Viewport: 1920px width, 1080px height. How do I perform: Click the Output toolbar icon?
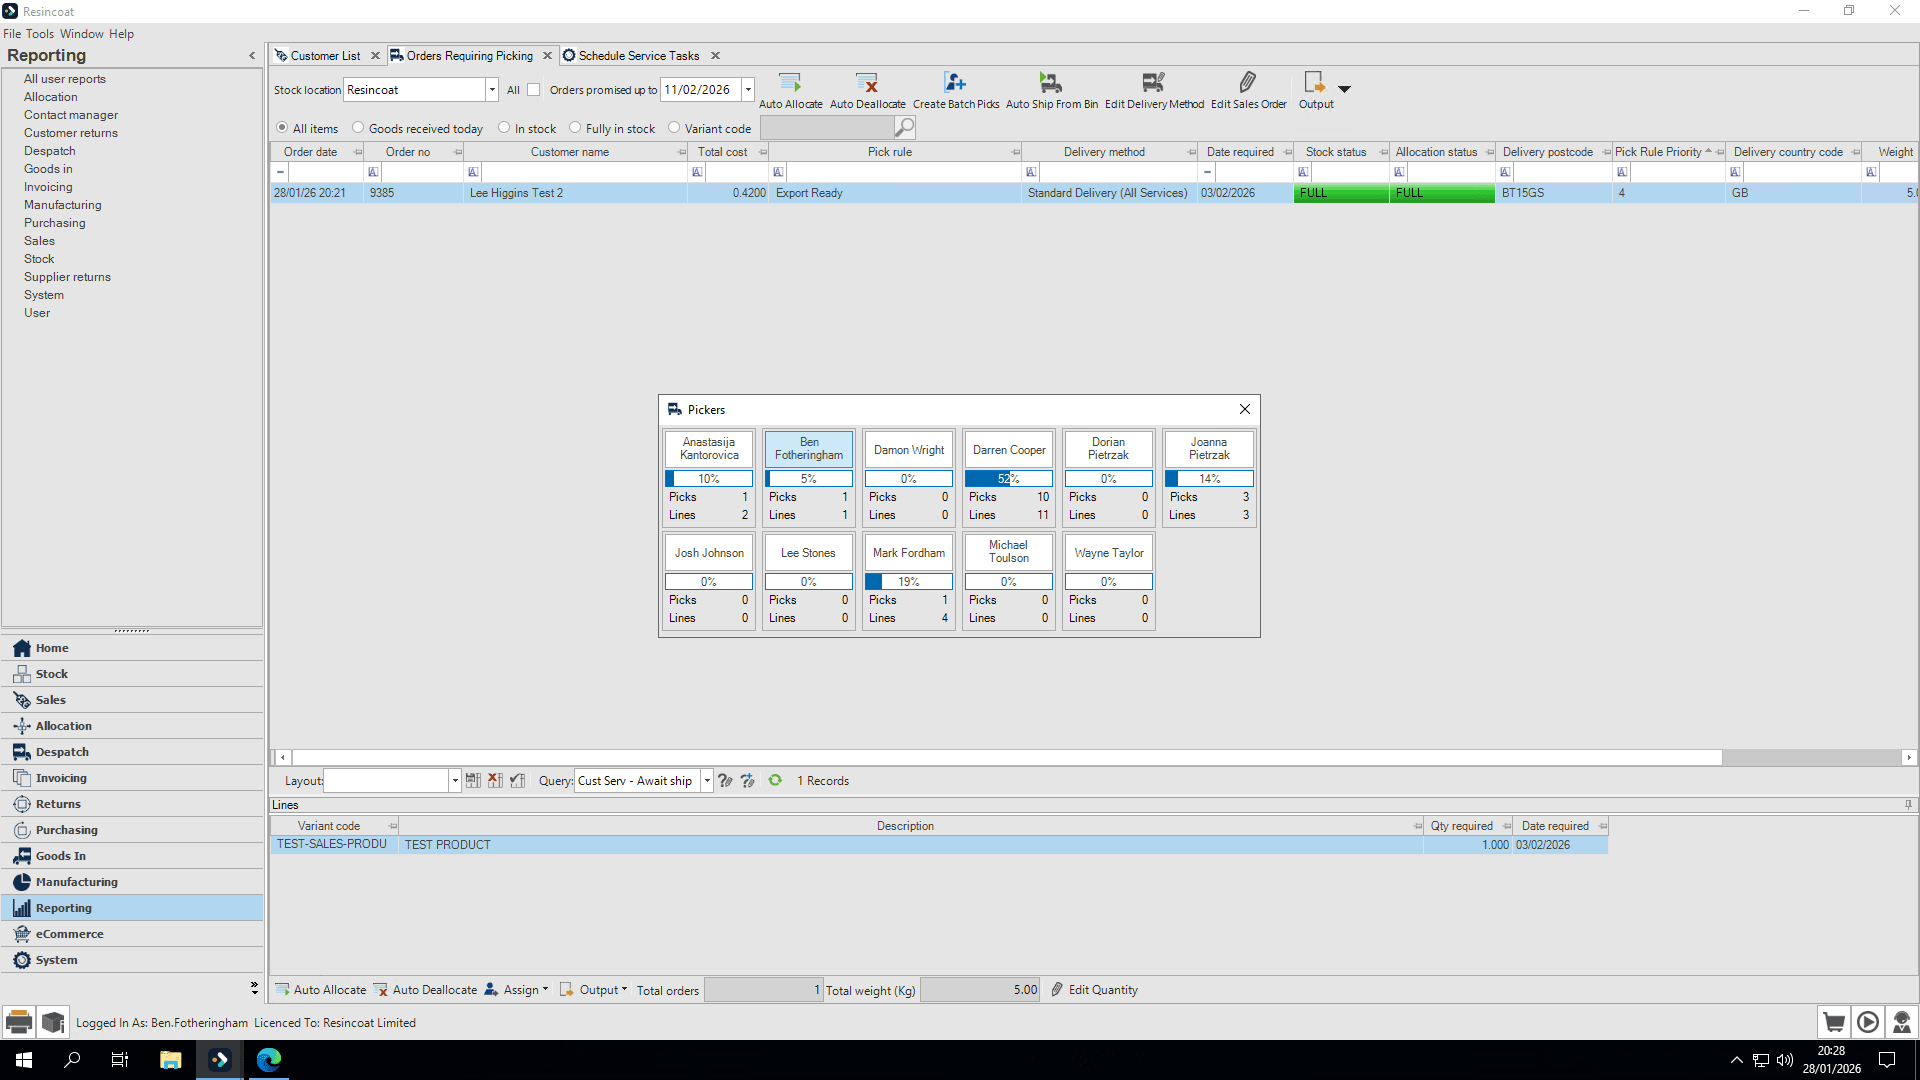tap(1315, 82)
